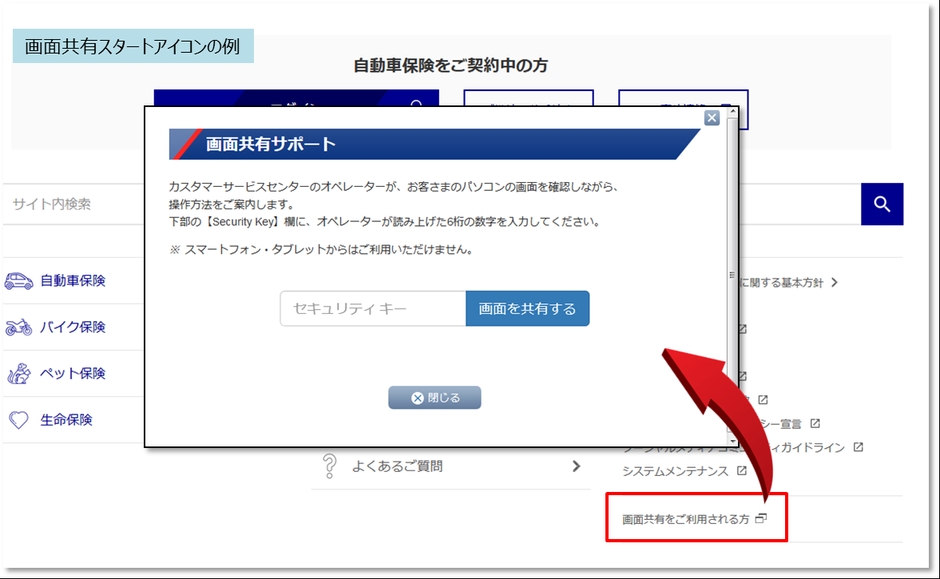Open the 自動車保険 menu item
The height and width of the screenshot is (579, 940).
[73, 281]
